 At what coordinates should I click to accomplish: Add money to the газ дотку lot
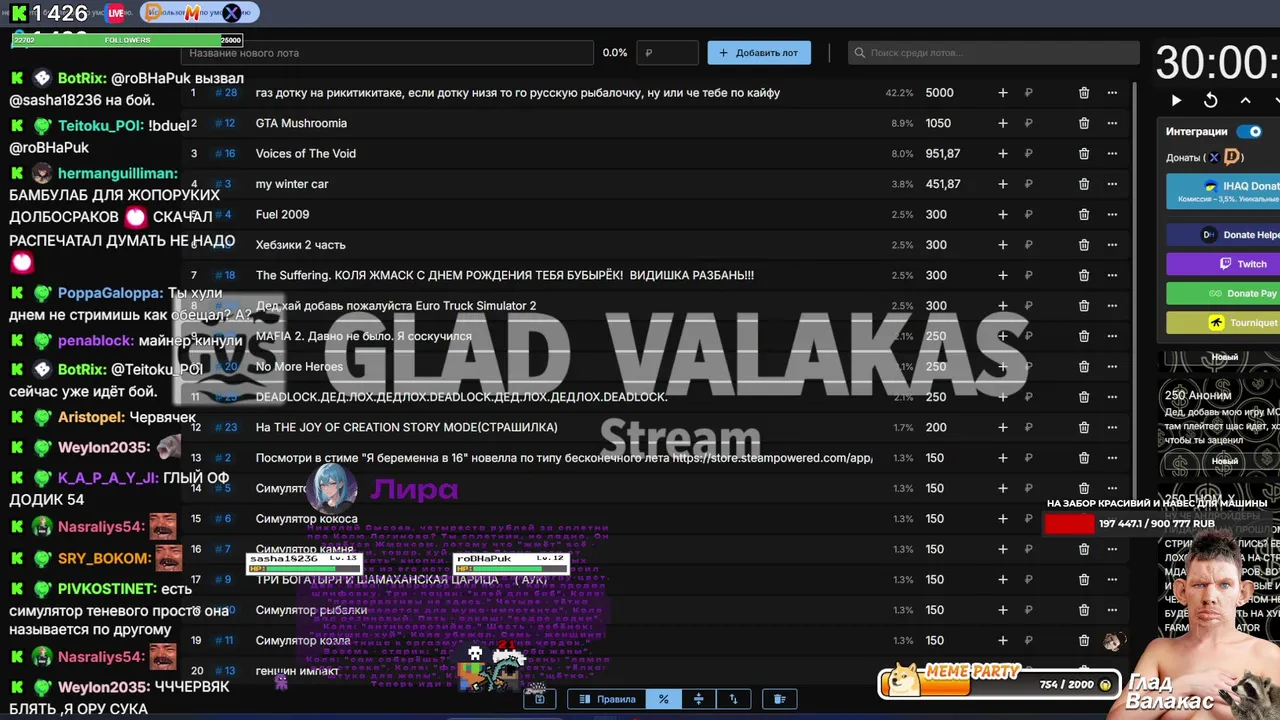pyautogui.click(x=1003, y=93)
